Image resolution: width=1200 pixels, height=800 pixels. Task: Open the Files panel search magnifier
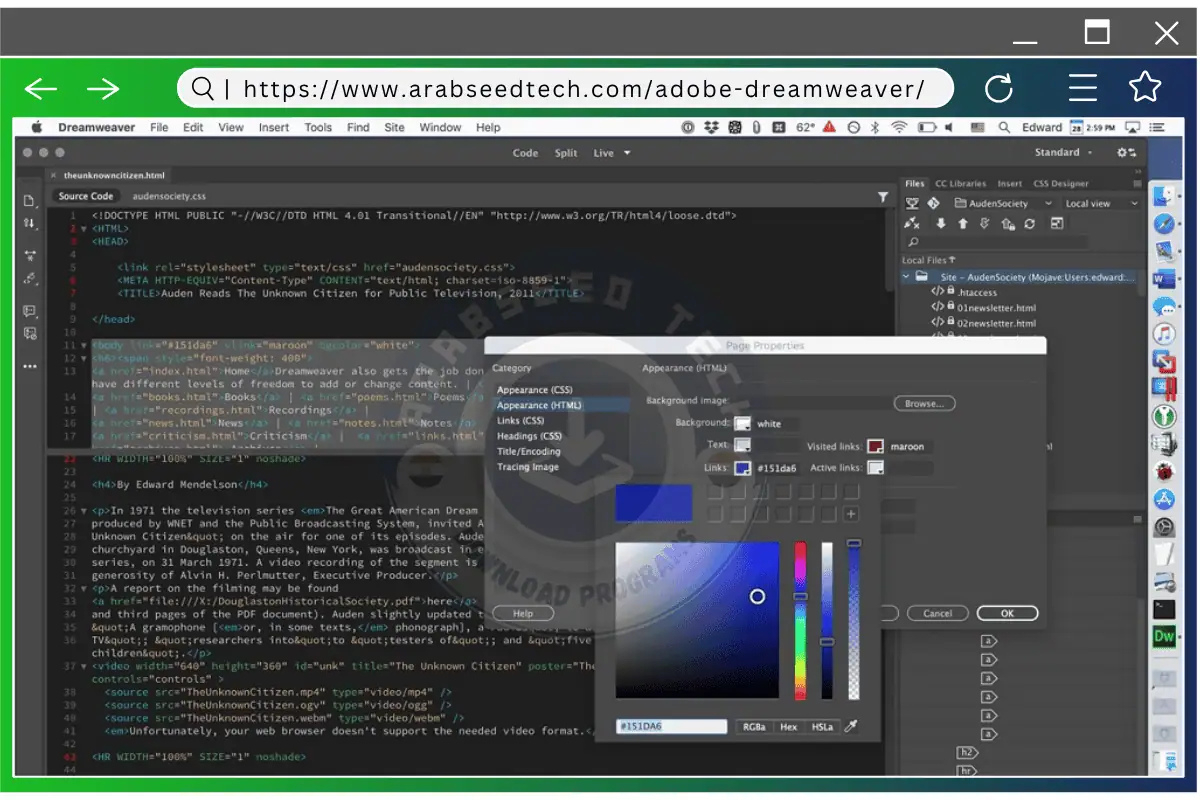[913, 241]
